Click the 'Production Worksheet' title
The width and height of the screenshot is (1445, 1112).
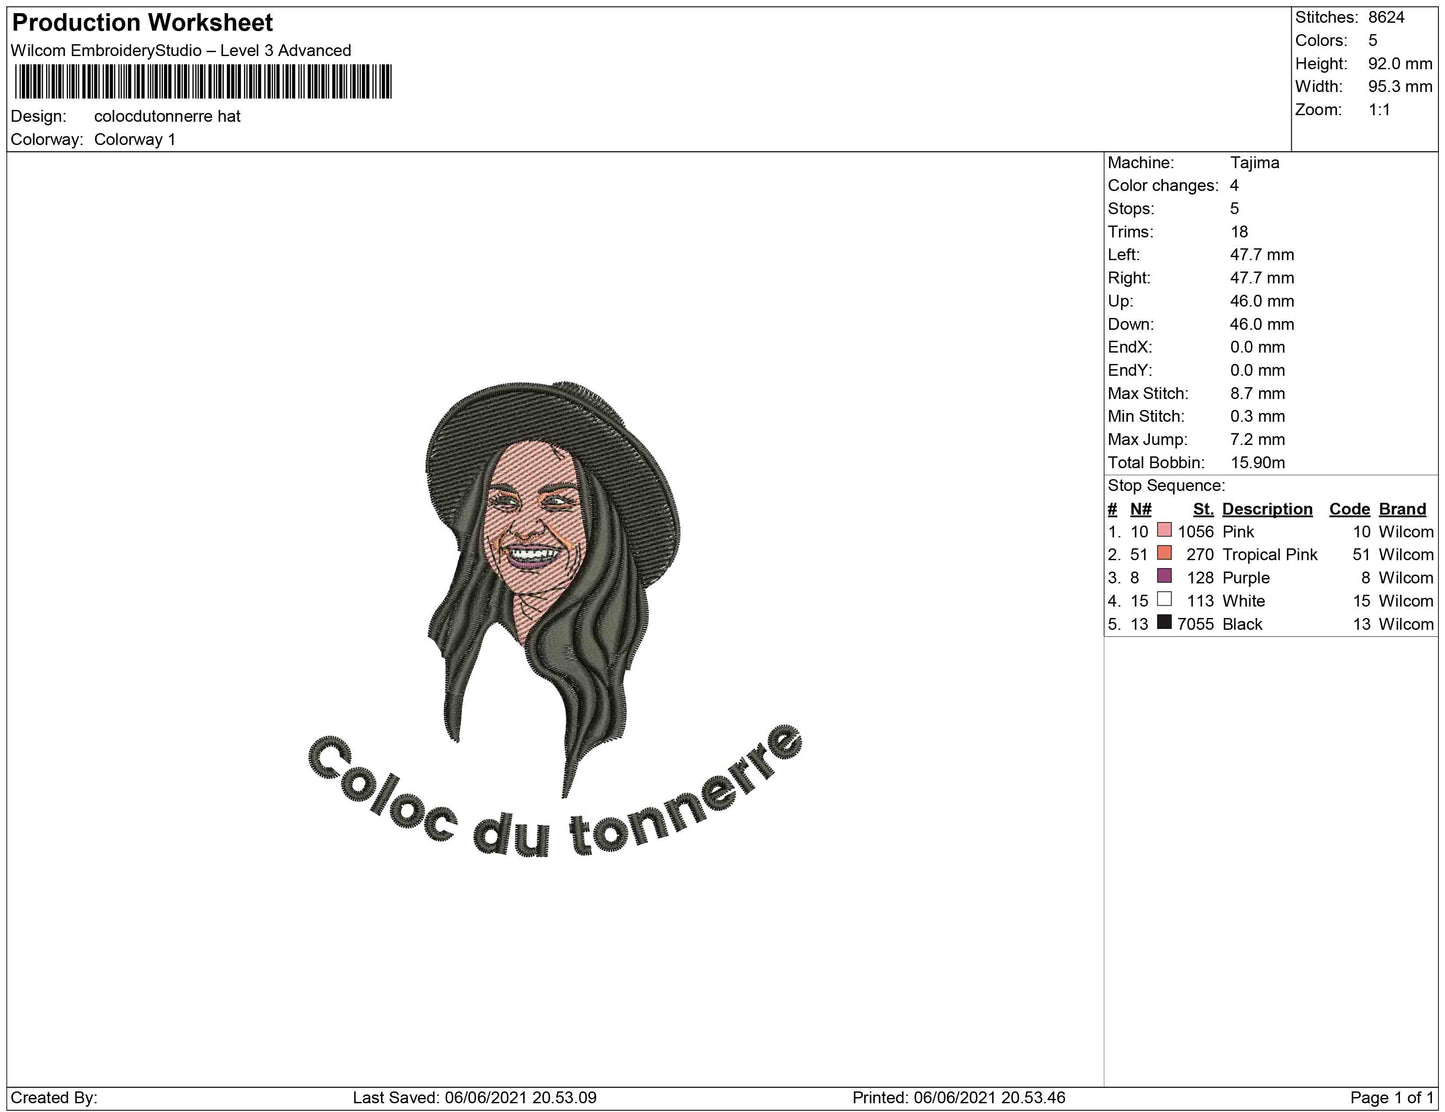[142, 22]
